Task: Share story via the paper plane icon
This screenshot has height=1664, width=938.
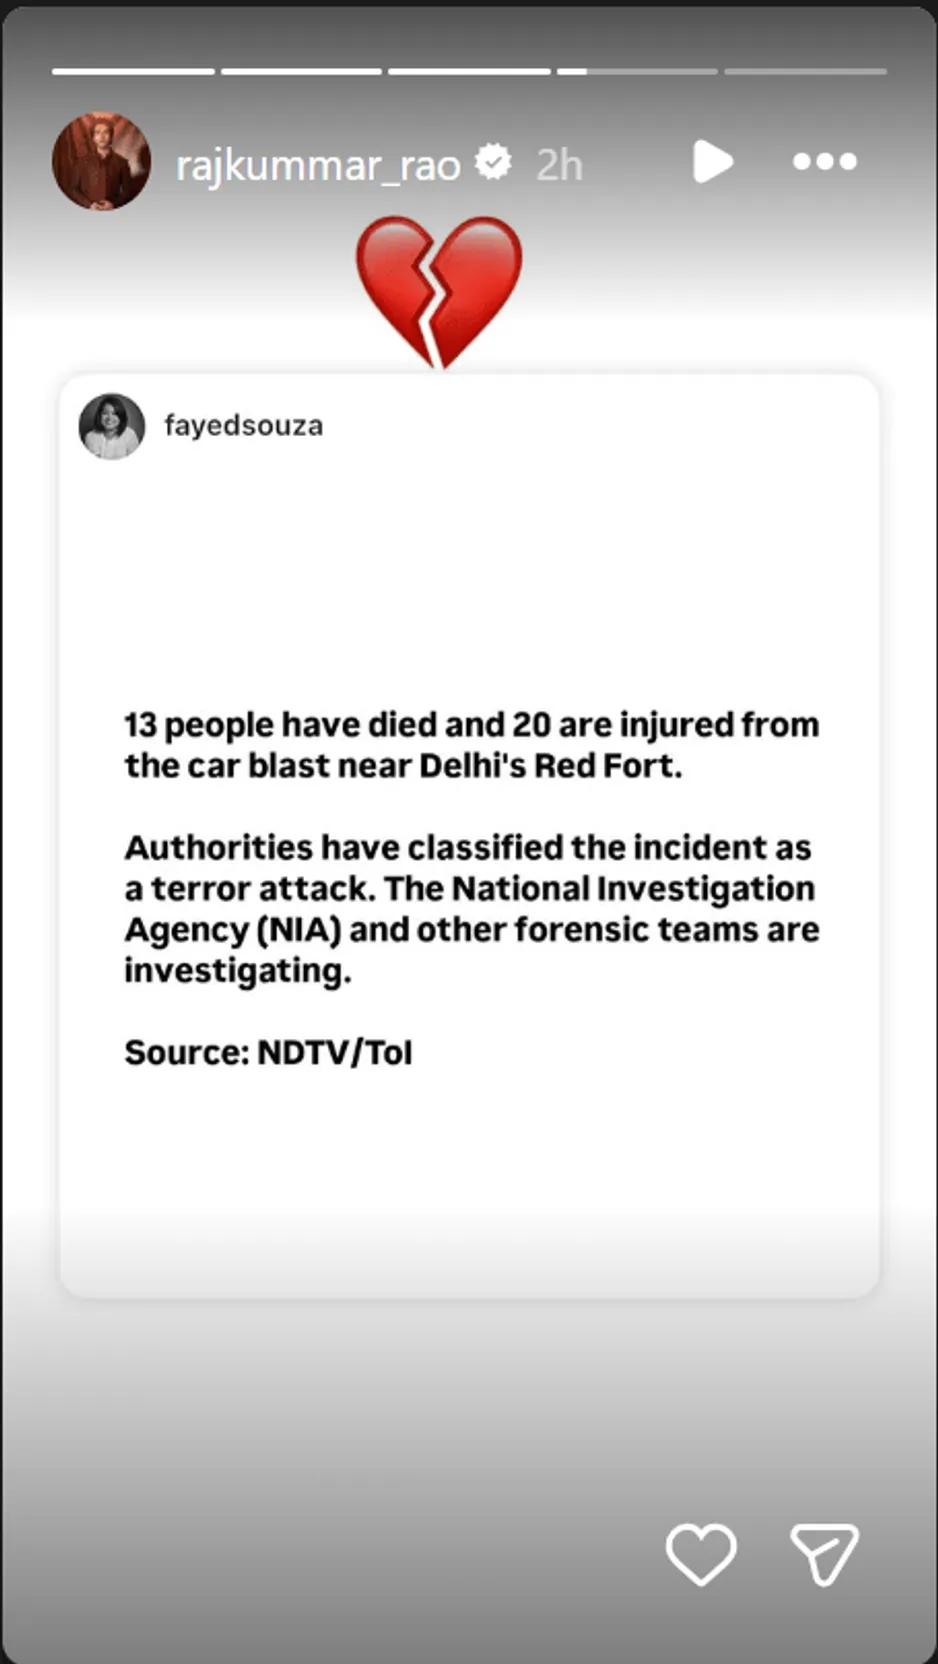Action: tap(824, 1553)
